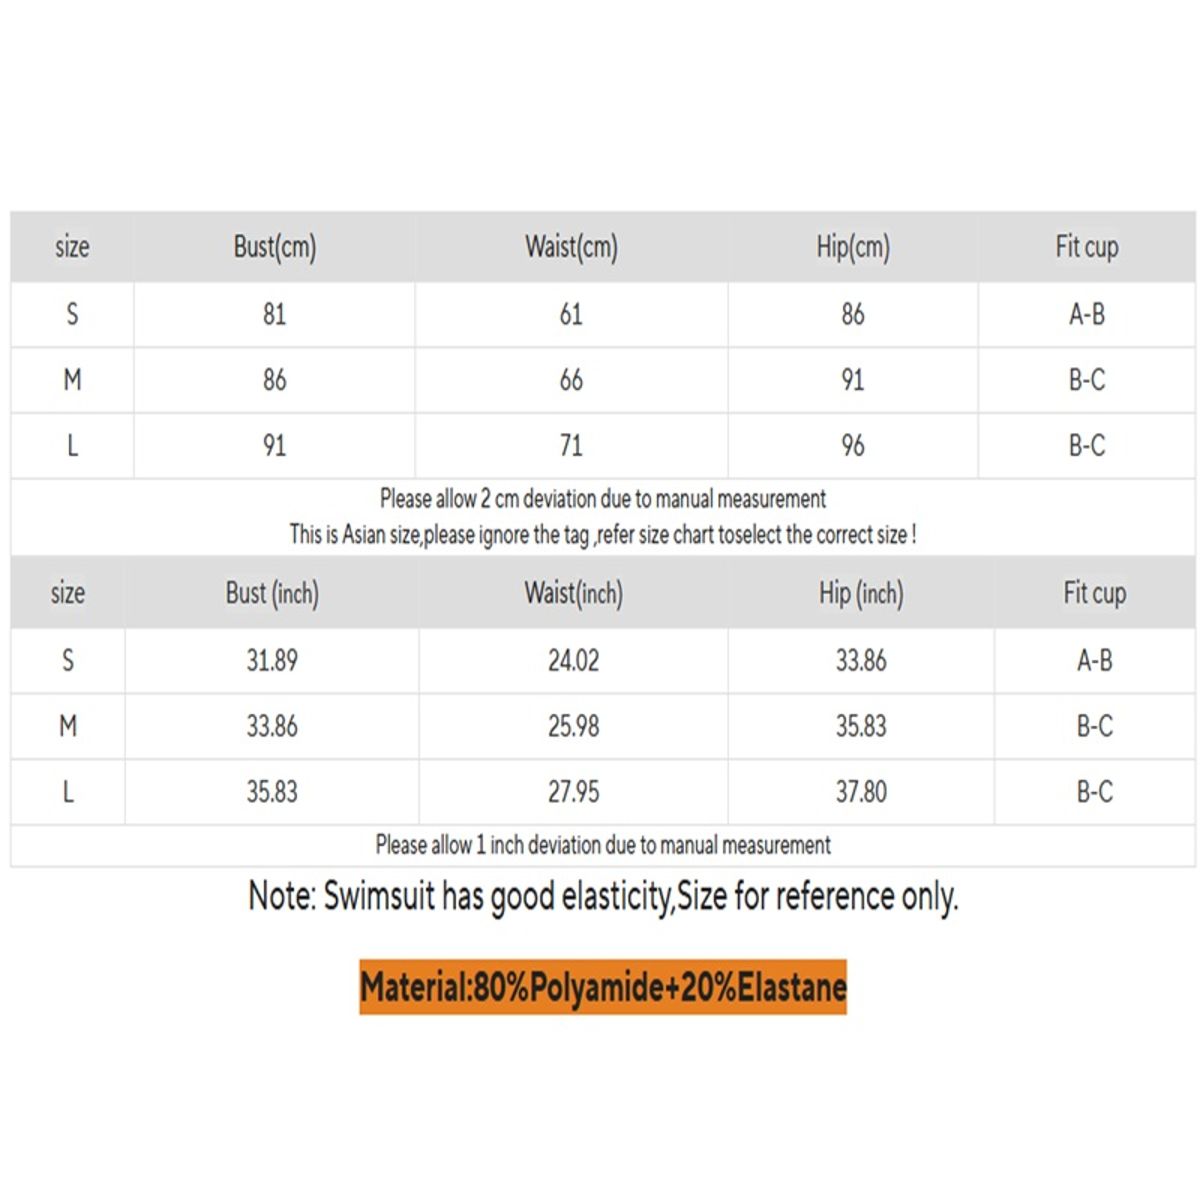This screenshot has width=1200, height=1200.
Task: Click size L hip value 96
Action: pos(853,445)
